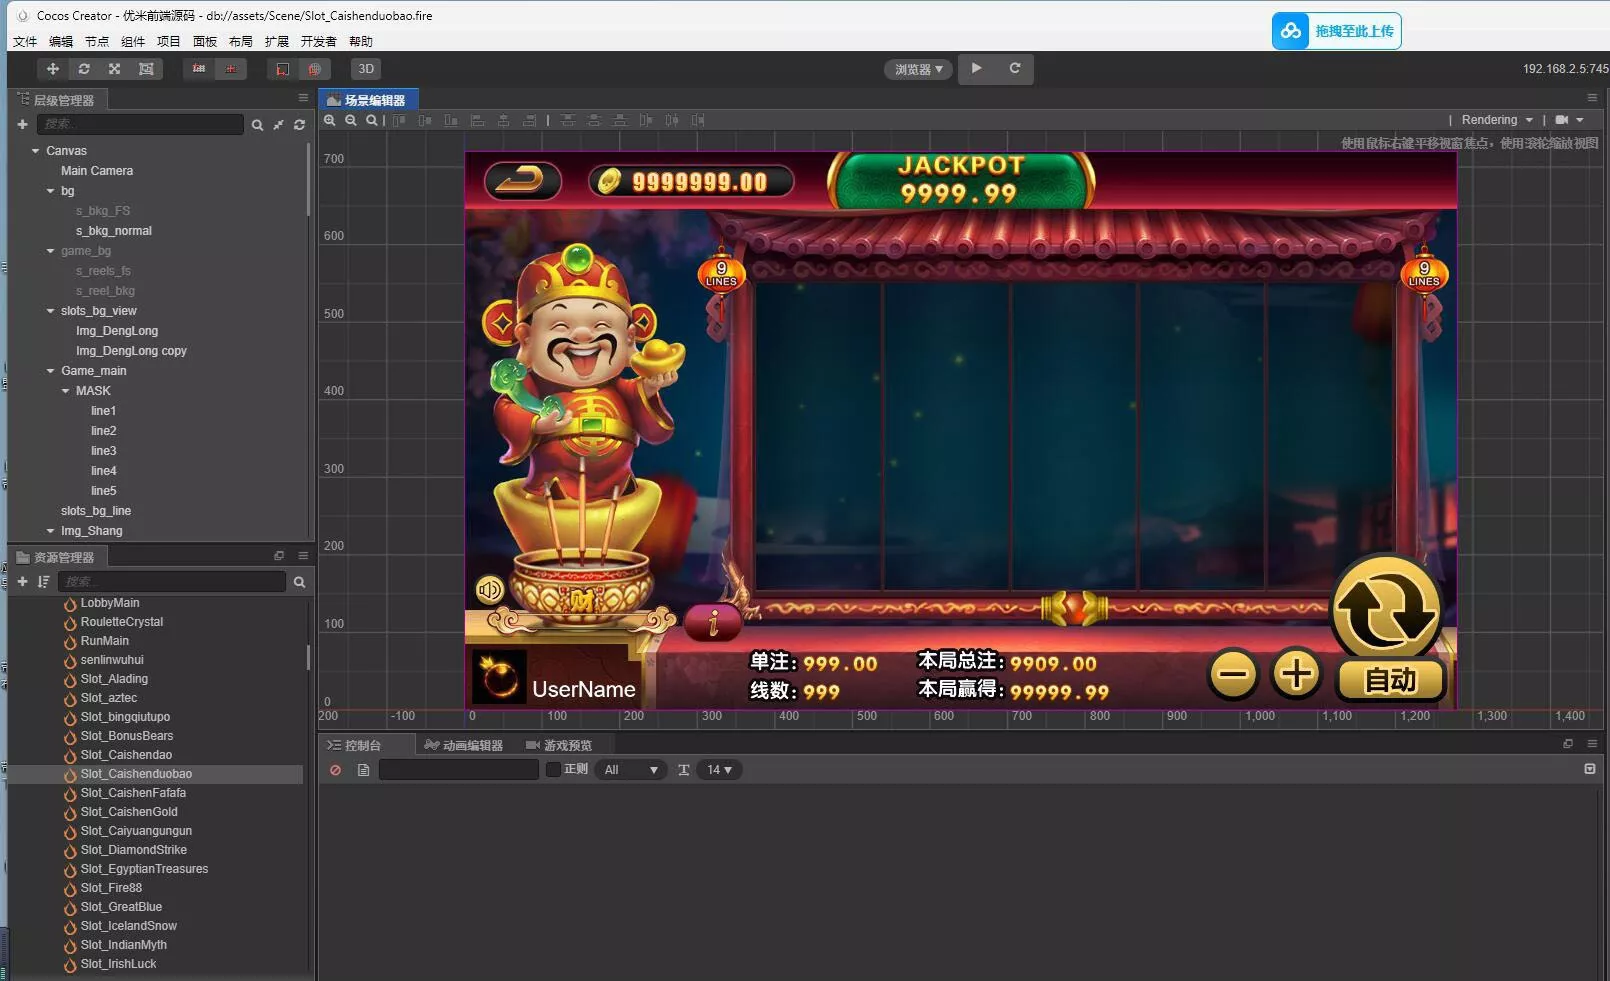The width and height of the screenshot is (1610, 981).
Task: Open console log level All dropdown
Action: pos(631,770)
